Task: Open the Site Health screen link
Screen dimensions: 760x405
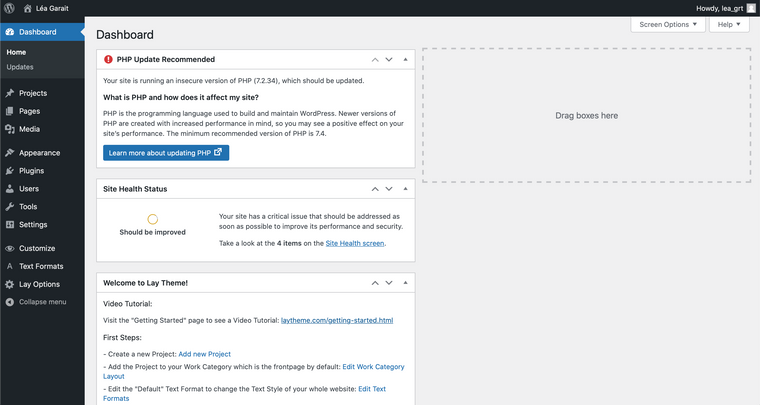Action: click(x=355, y=243)
